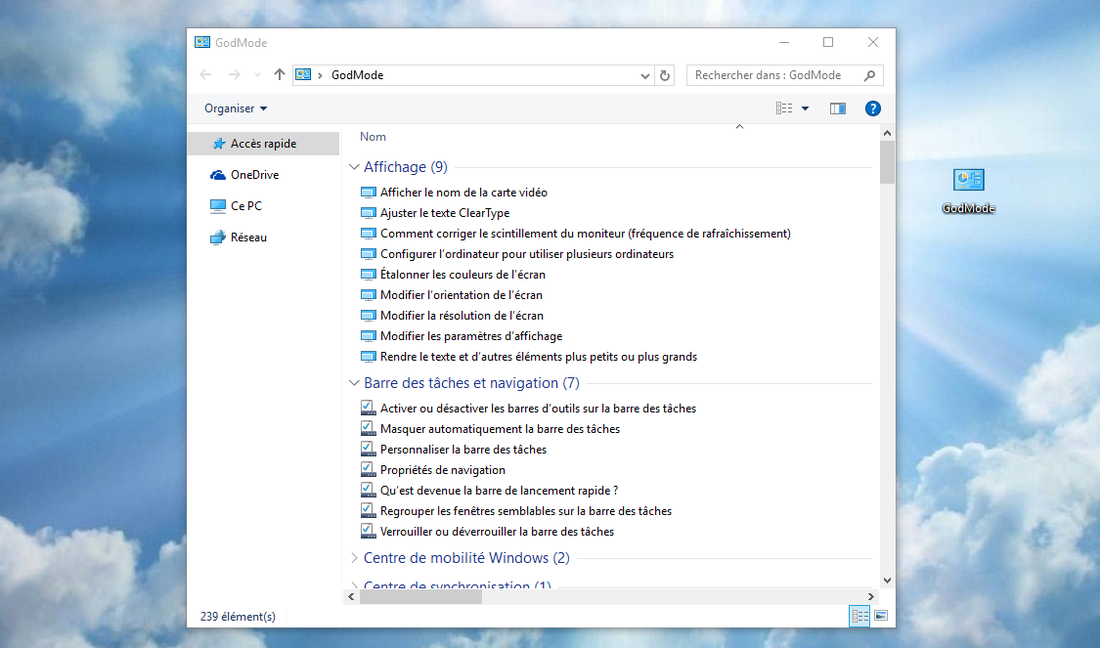Click the vertical scrollbar down arrow
The width and height of the screenshot is (1100, 648).
pyautogui.click(x=887, y=580)
